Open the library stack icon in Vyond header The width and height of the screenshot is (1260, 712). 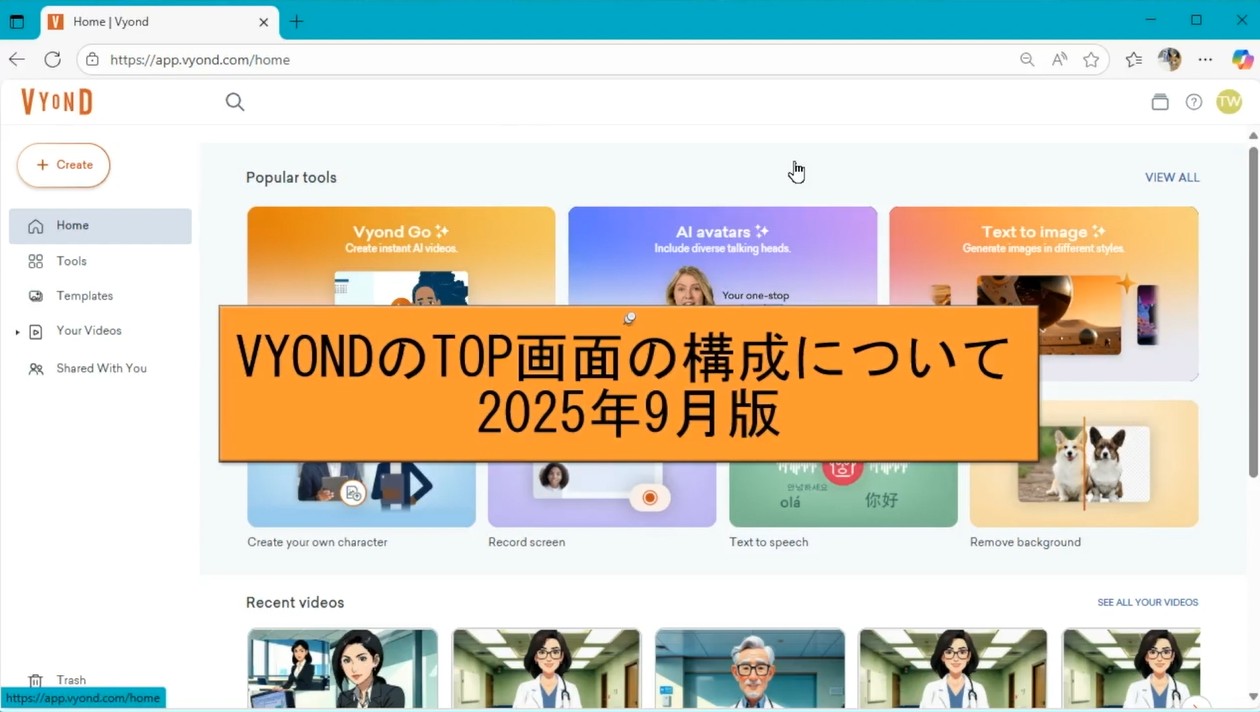[1160, 102]
